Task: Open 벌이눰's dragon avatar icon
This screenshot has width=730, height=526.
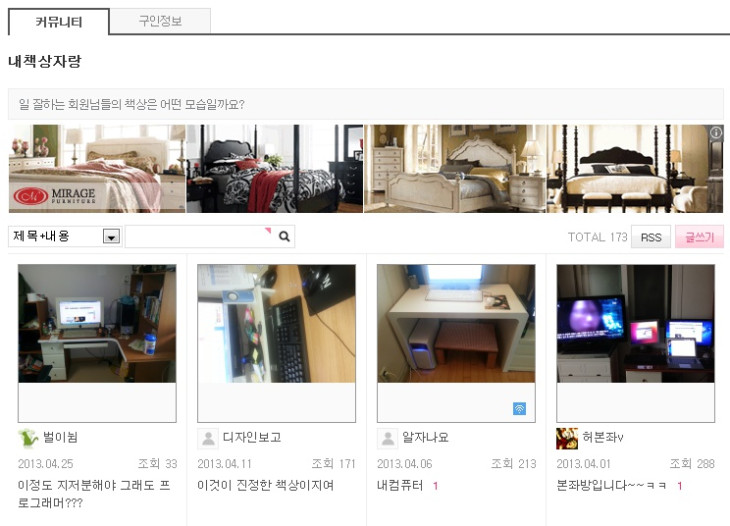Action: pyautogui.click(x=29, y=438)
